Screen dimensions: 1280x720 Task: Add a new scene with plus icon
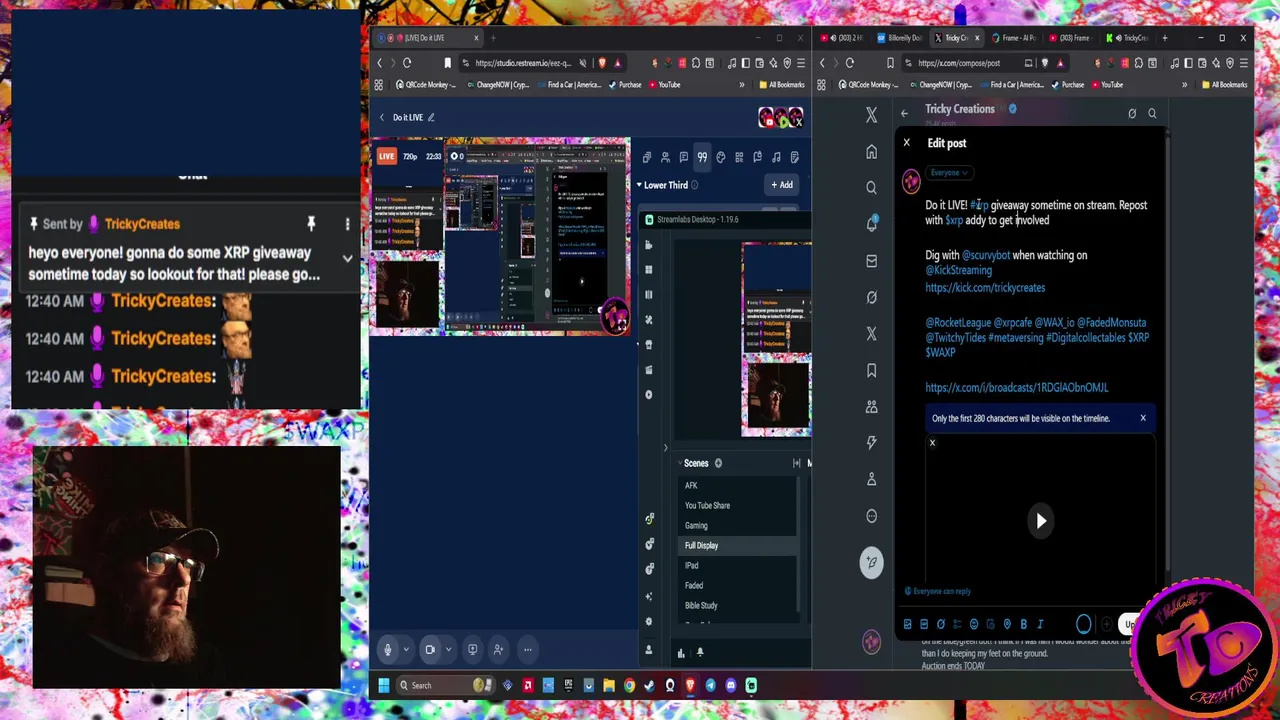[718, 463]
